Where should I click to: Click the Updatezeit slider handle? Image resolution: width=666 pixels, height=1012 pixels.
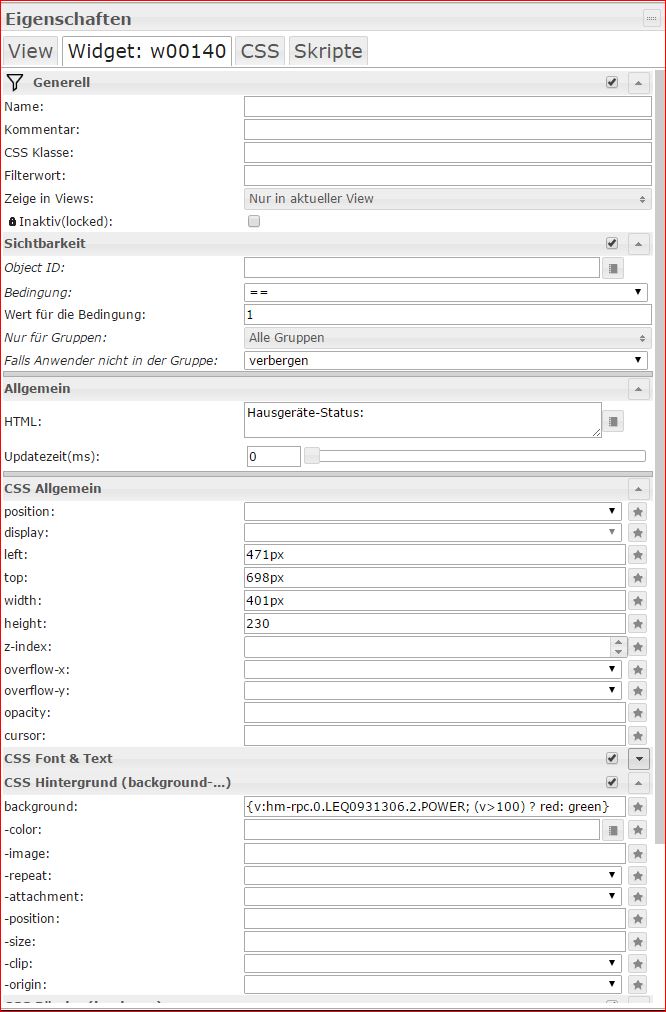312,456
